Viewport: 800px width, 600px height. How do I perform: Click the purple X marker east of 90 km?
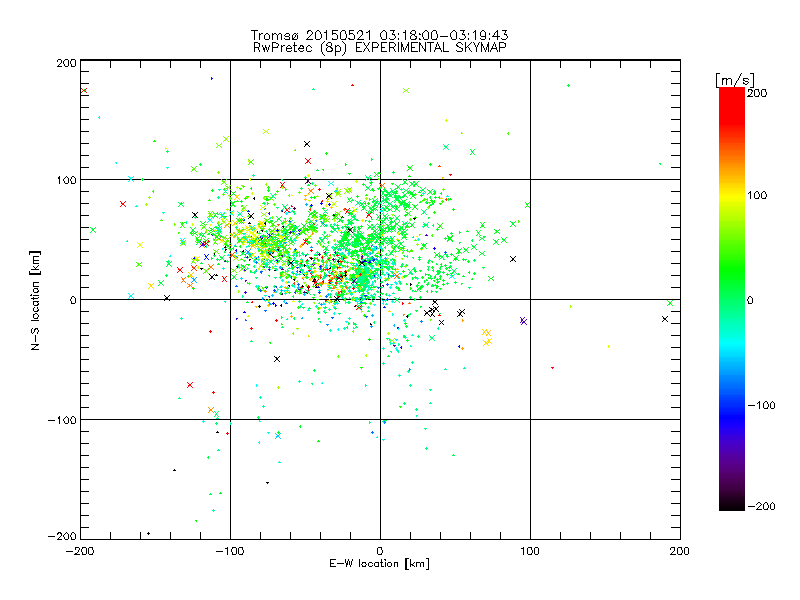point(523,321)
